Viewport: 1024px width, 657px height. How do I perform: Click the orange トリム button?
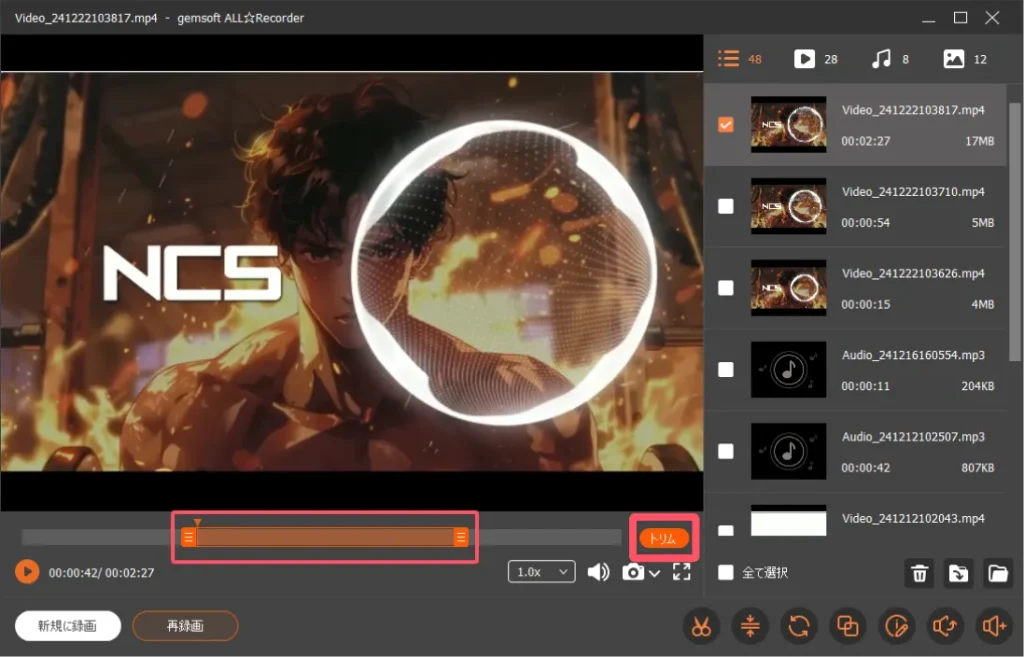click(664, 538)
